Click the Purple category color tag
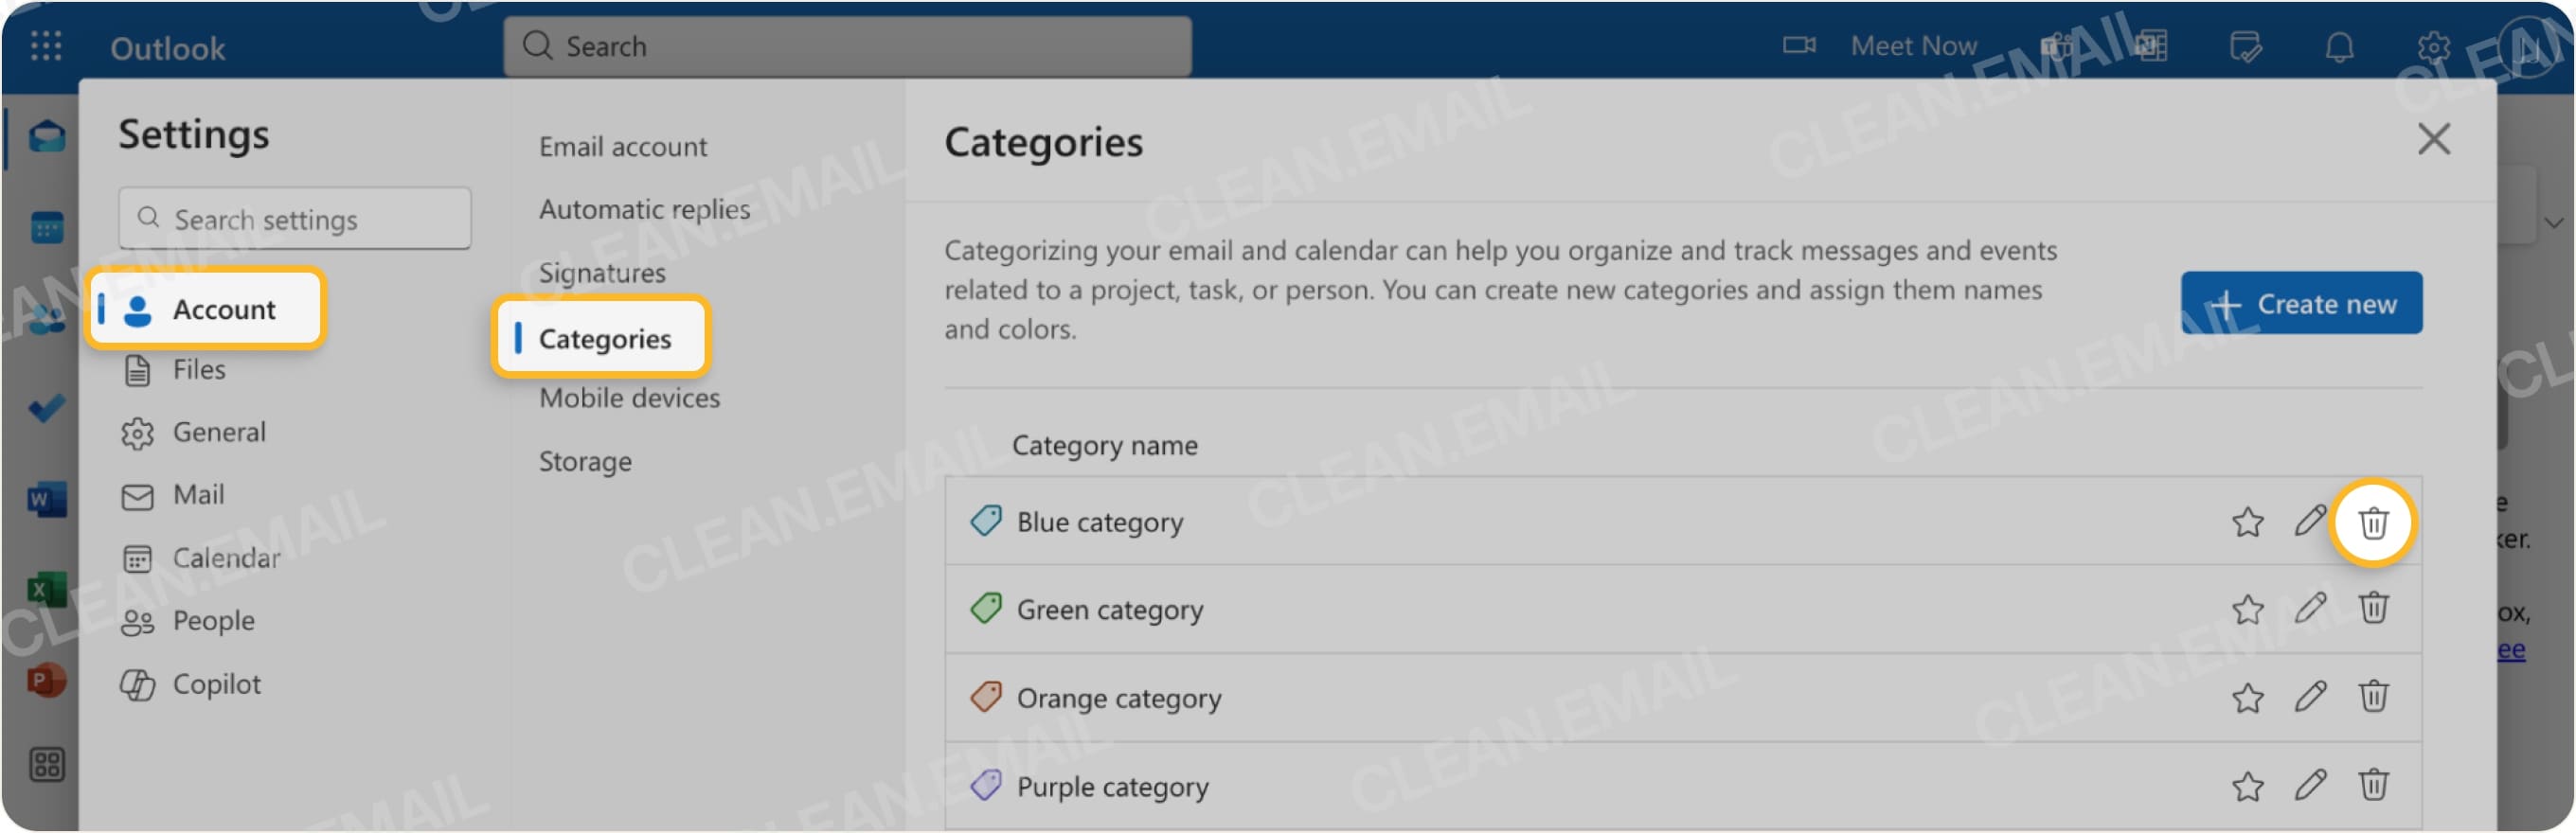 tap(988, 787)
